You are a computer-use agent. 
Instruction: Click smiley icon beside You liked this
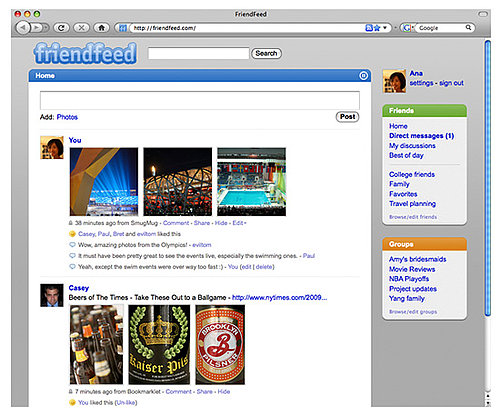[72, 403]
